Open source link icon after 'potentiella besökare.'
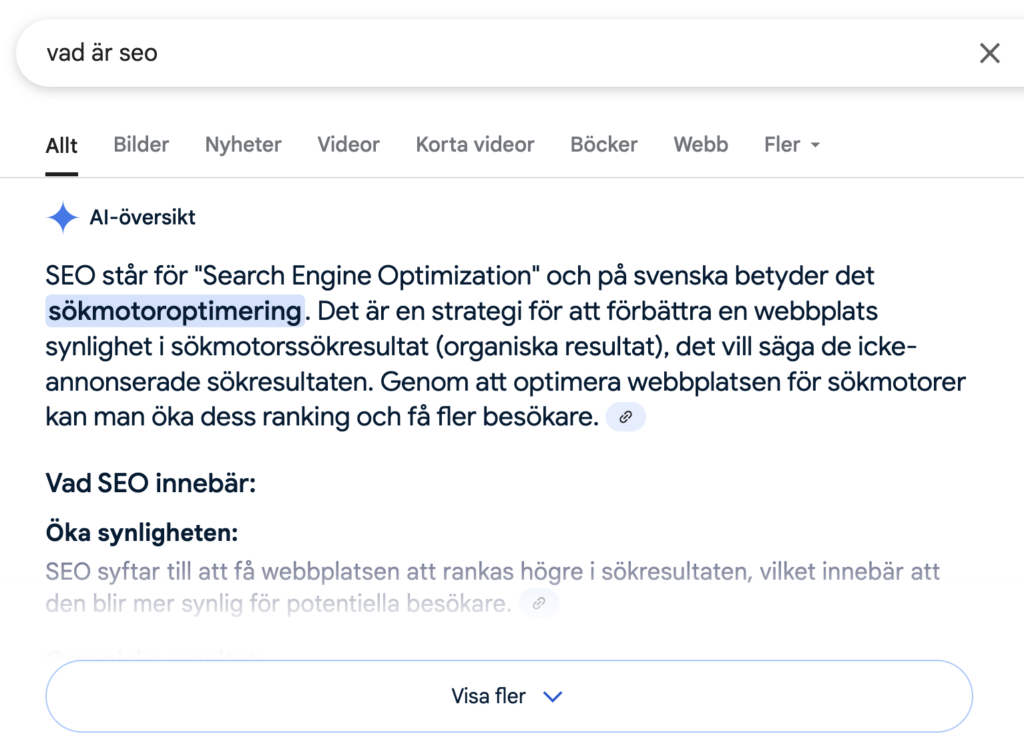 [539, 603]
